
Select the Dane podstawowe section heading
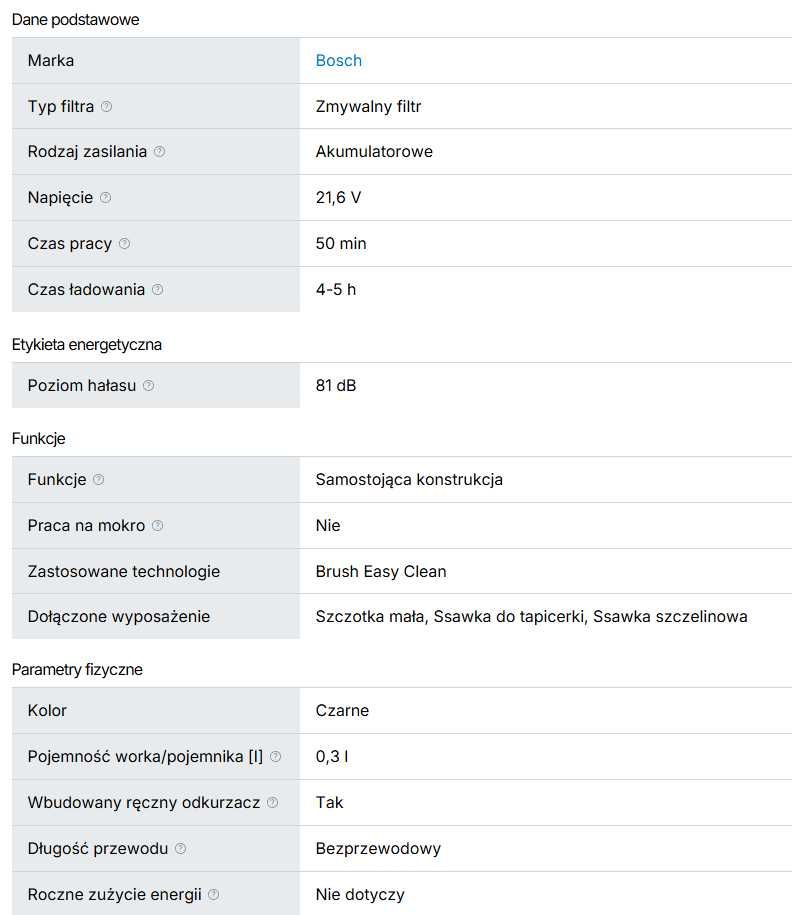coord(75,20)
